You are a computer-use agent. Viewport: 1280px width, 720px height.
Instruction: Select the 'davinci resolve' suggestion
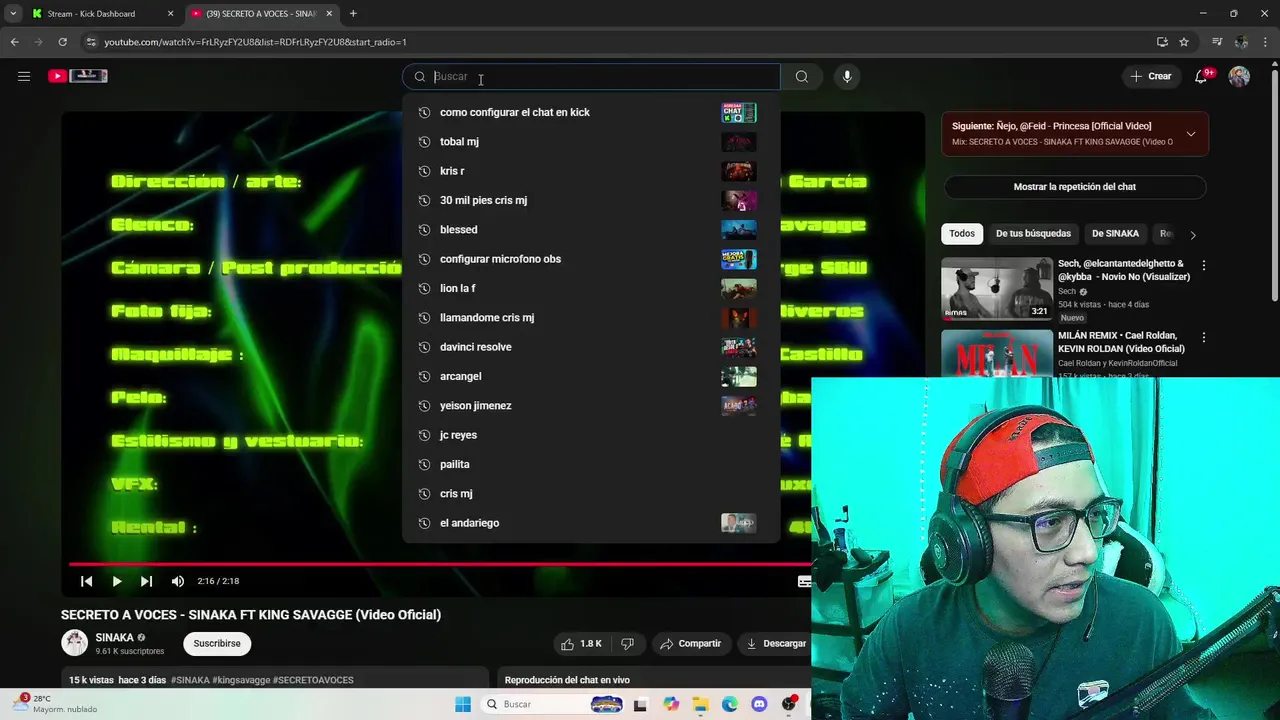click(591, 347)
